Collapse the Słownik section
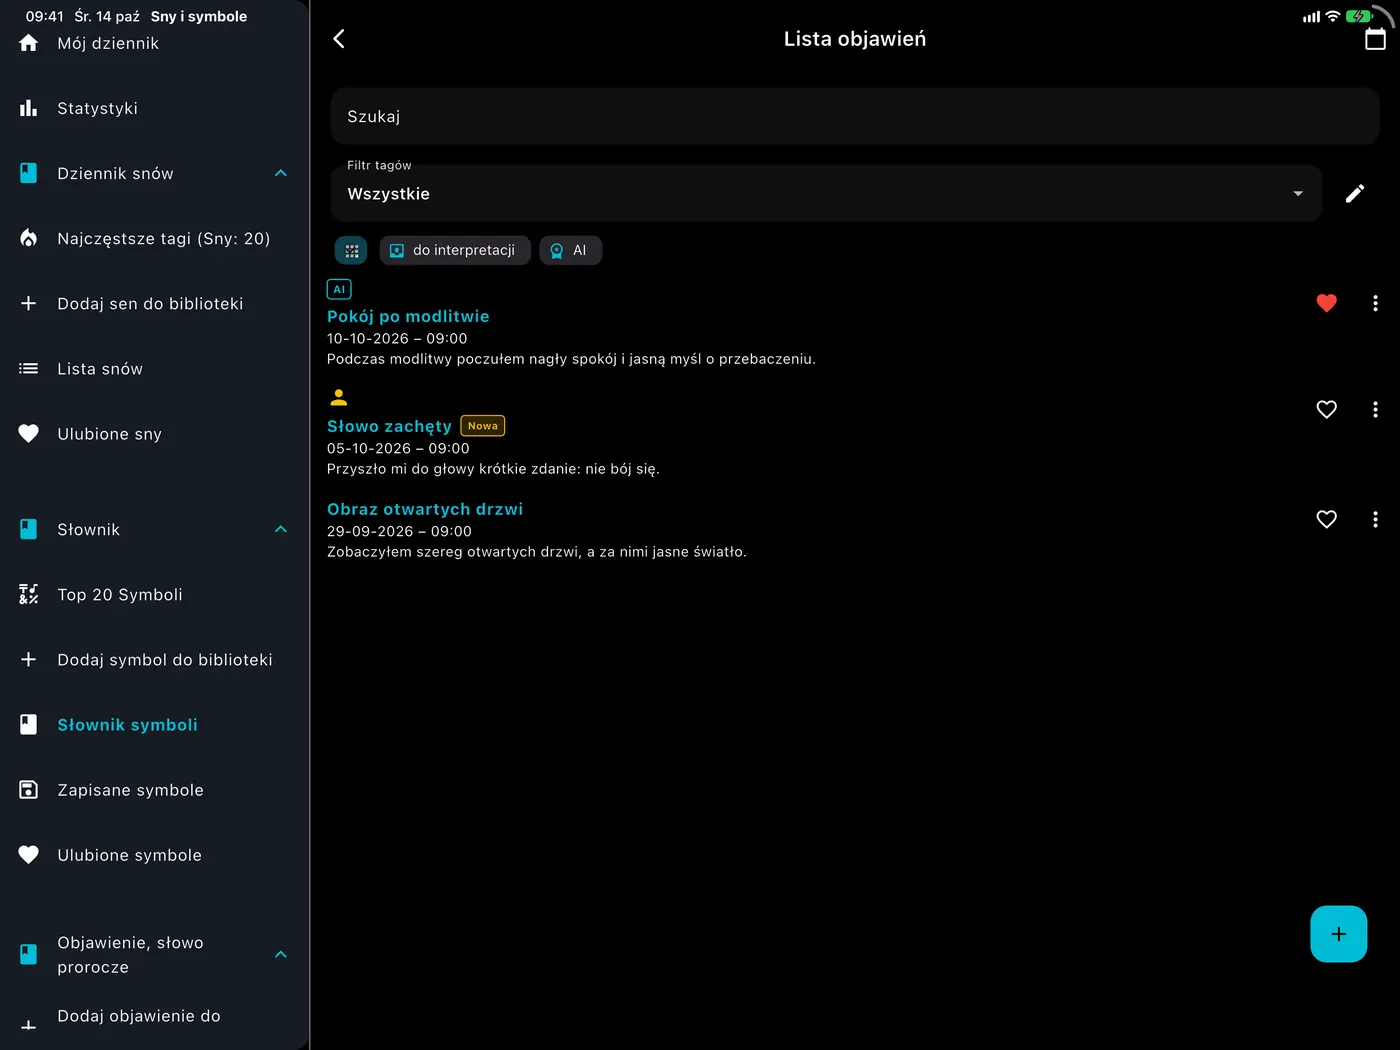The image size is (1400, 1050). [x=281, y=529]
